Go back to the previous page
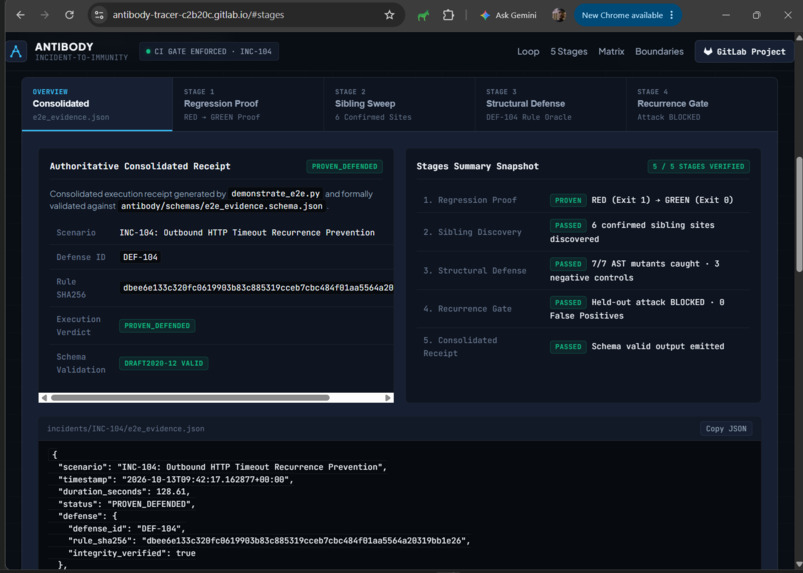Screen dimensions: 803x573 [20, 15]
